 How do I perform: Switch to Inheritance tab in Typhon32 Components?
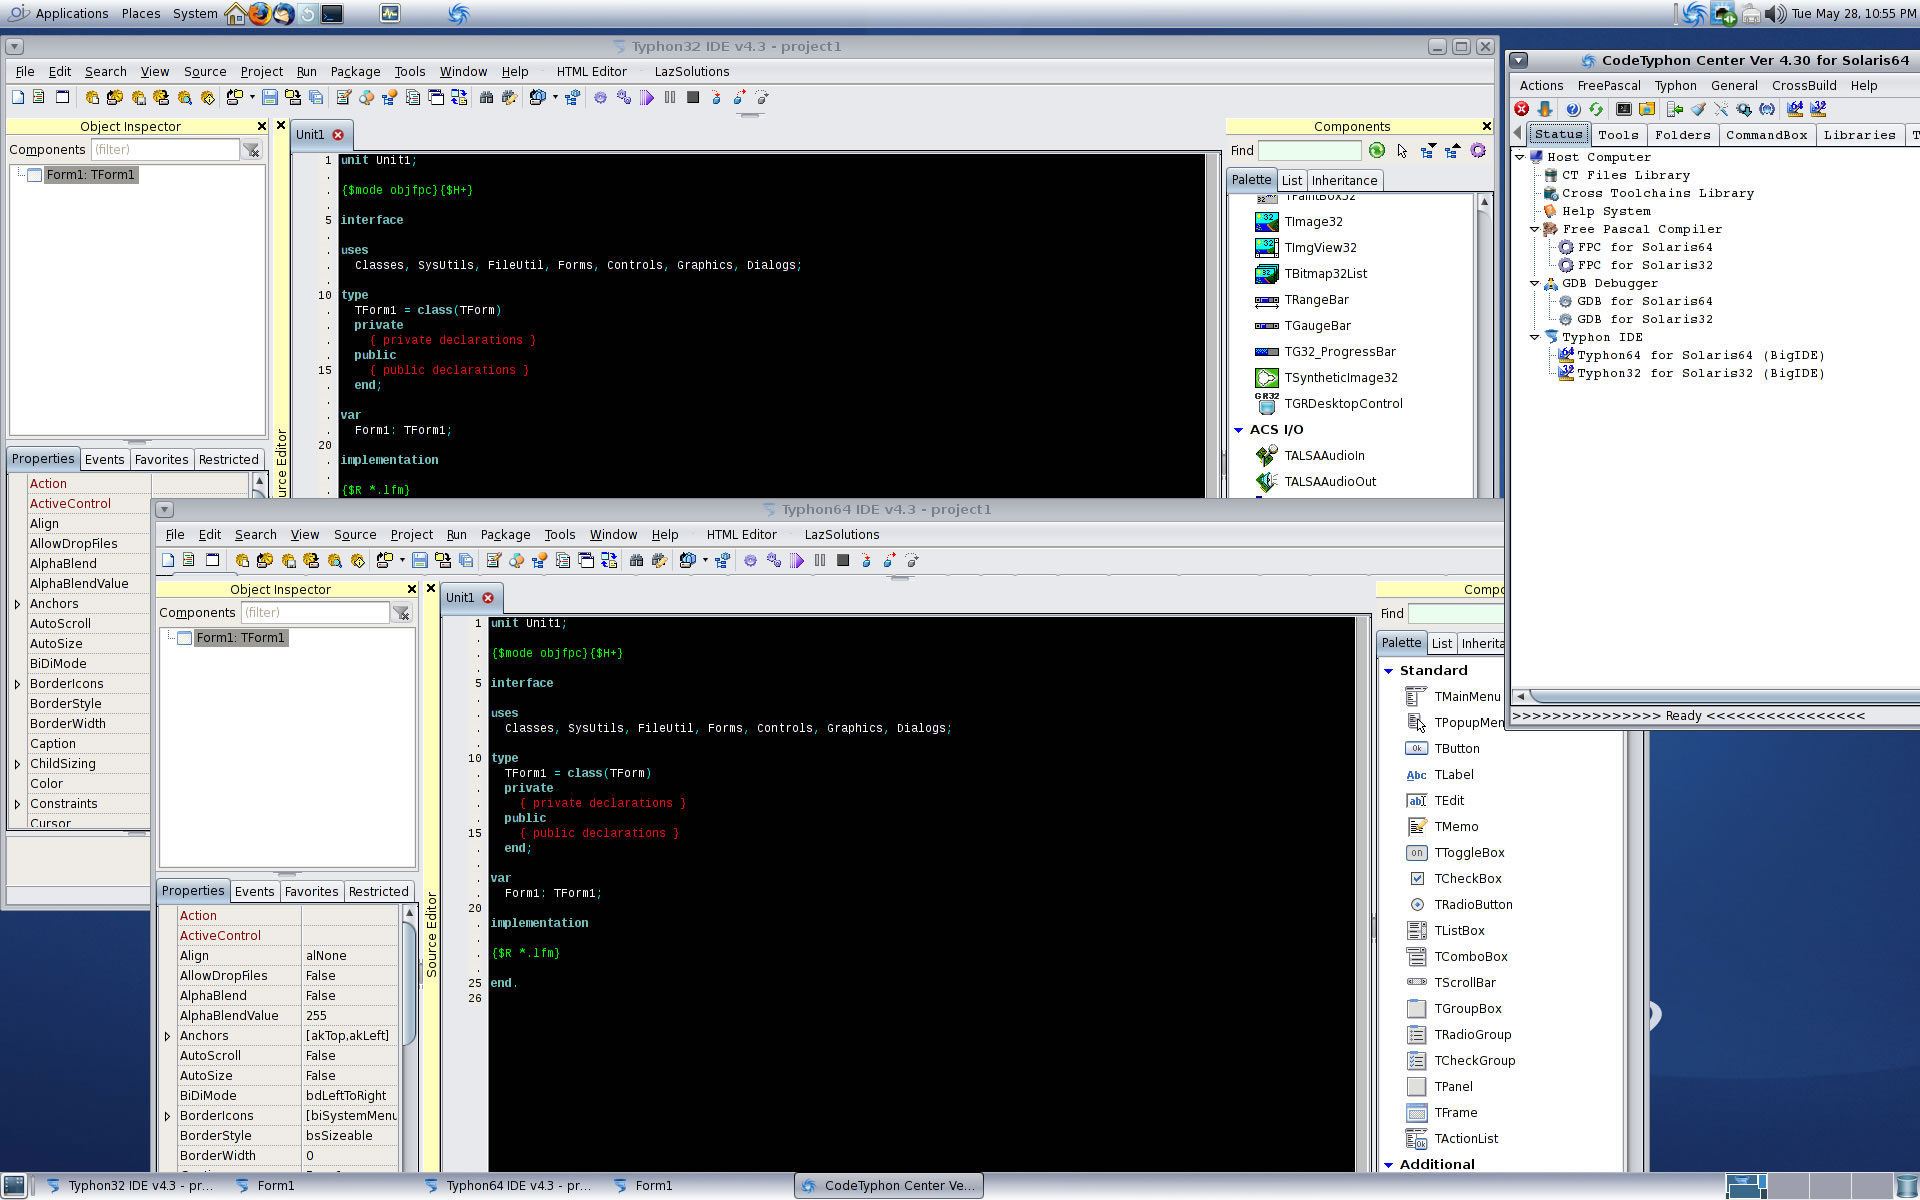click(x=1344, y=181)
